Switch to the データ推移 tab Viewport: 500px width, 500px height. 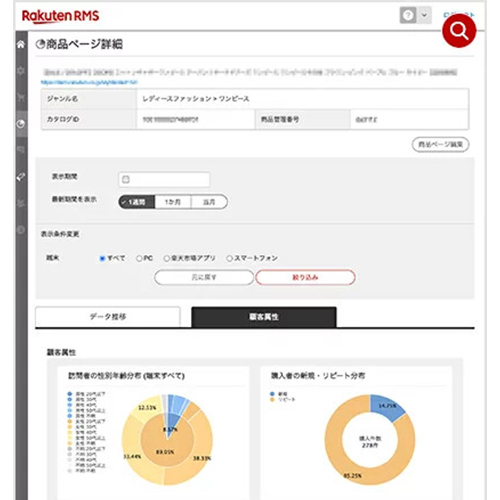[x=108, y=317]
